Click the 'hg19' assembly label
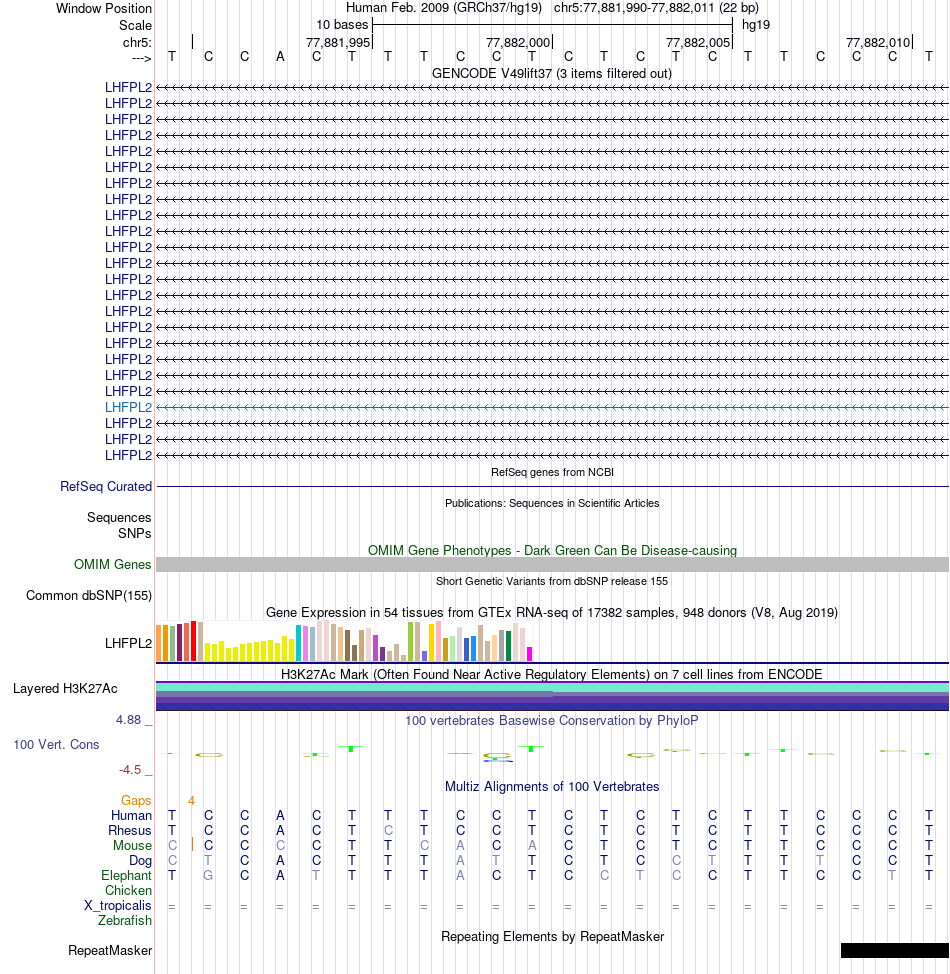This screenshot has width=950, height=974. tap(756, 25)
